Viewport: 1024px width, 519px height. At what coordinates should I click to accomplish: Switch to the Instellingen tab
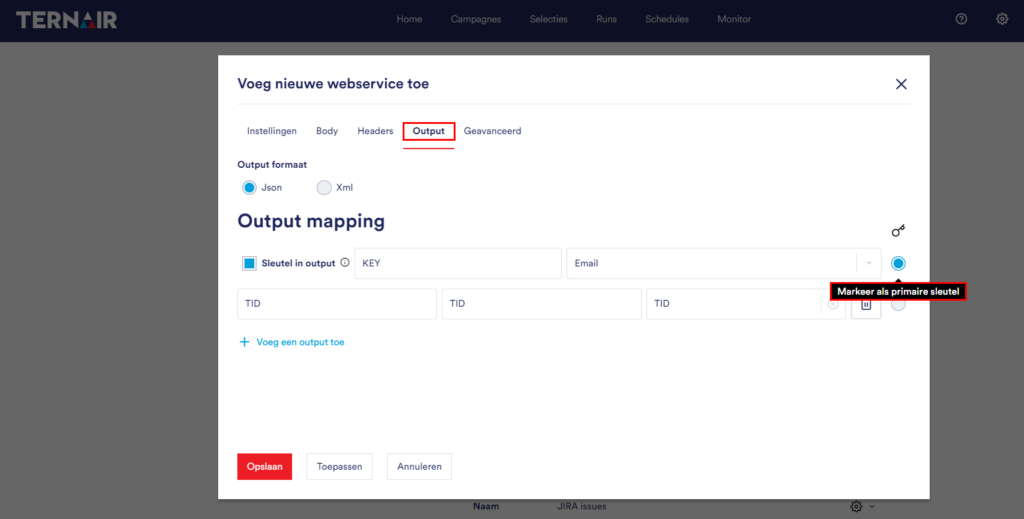point(272,131)
